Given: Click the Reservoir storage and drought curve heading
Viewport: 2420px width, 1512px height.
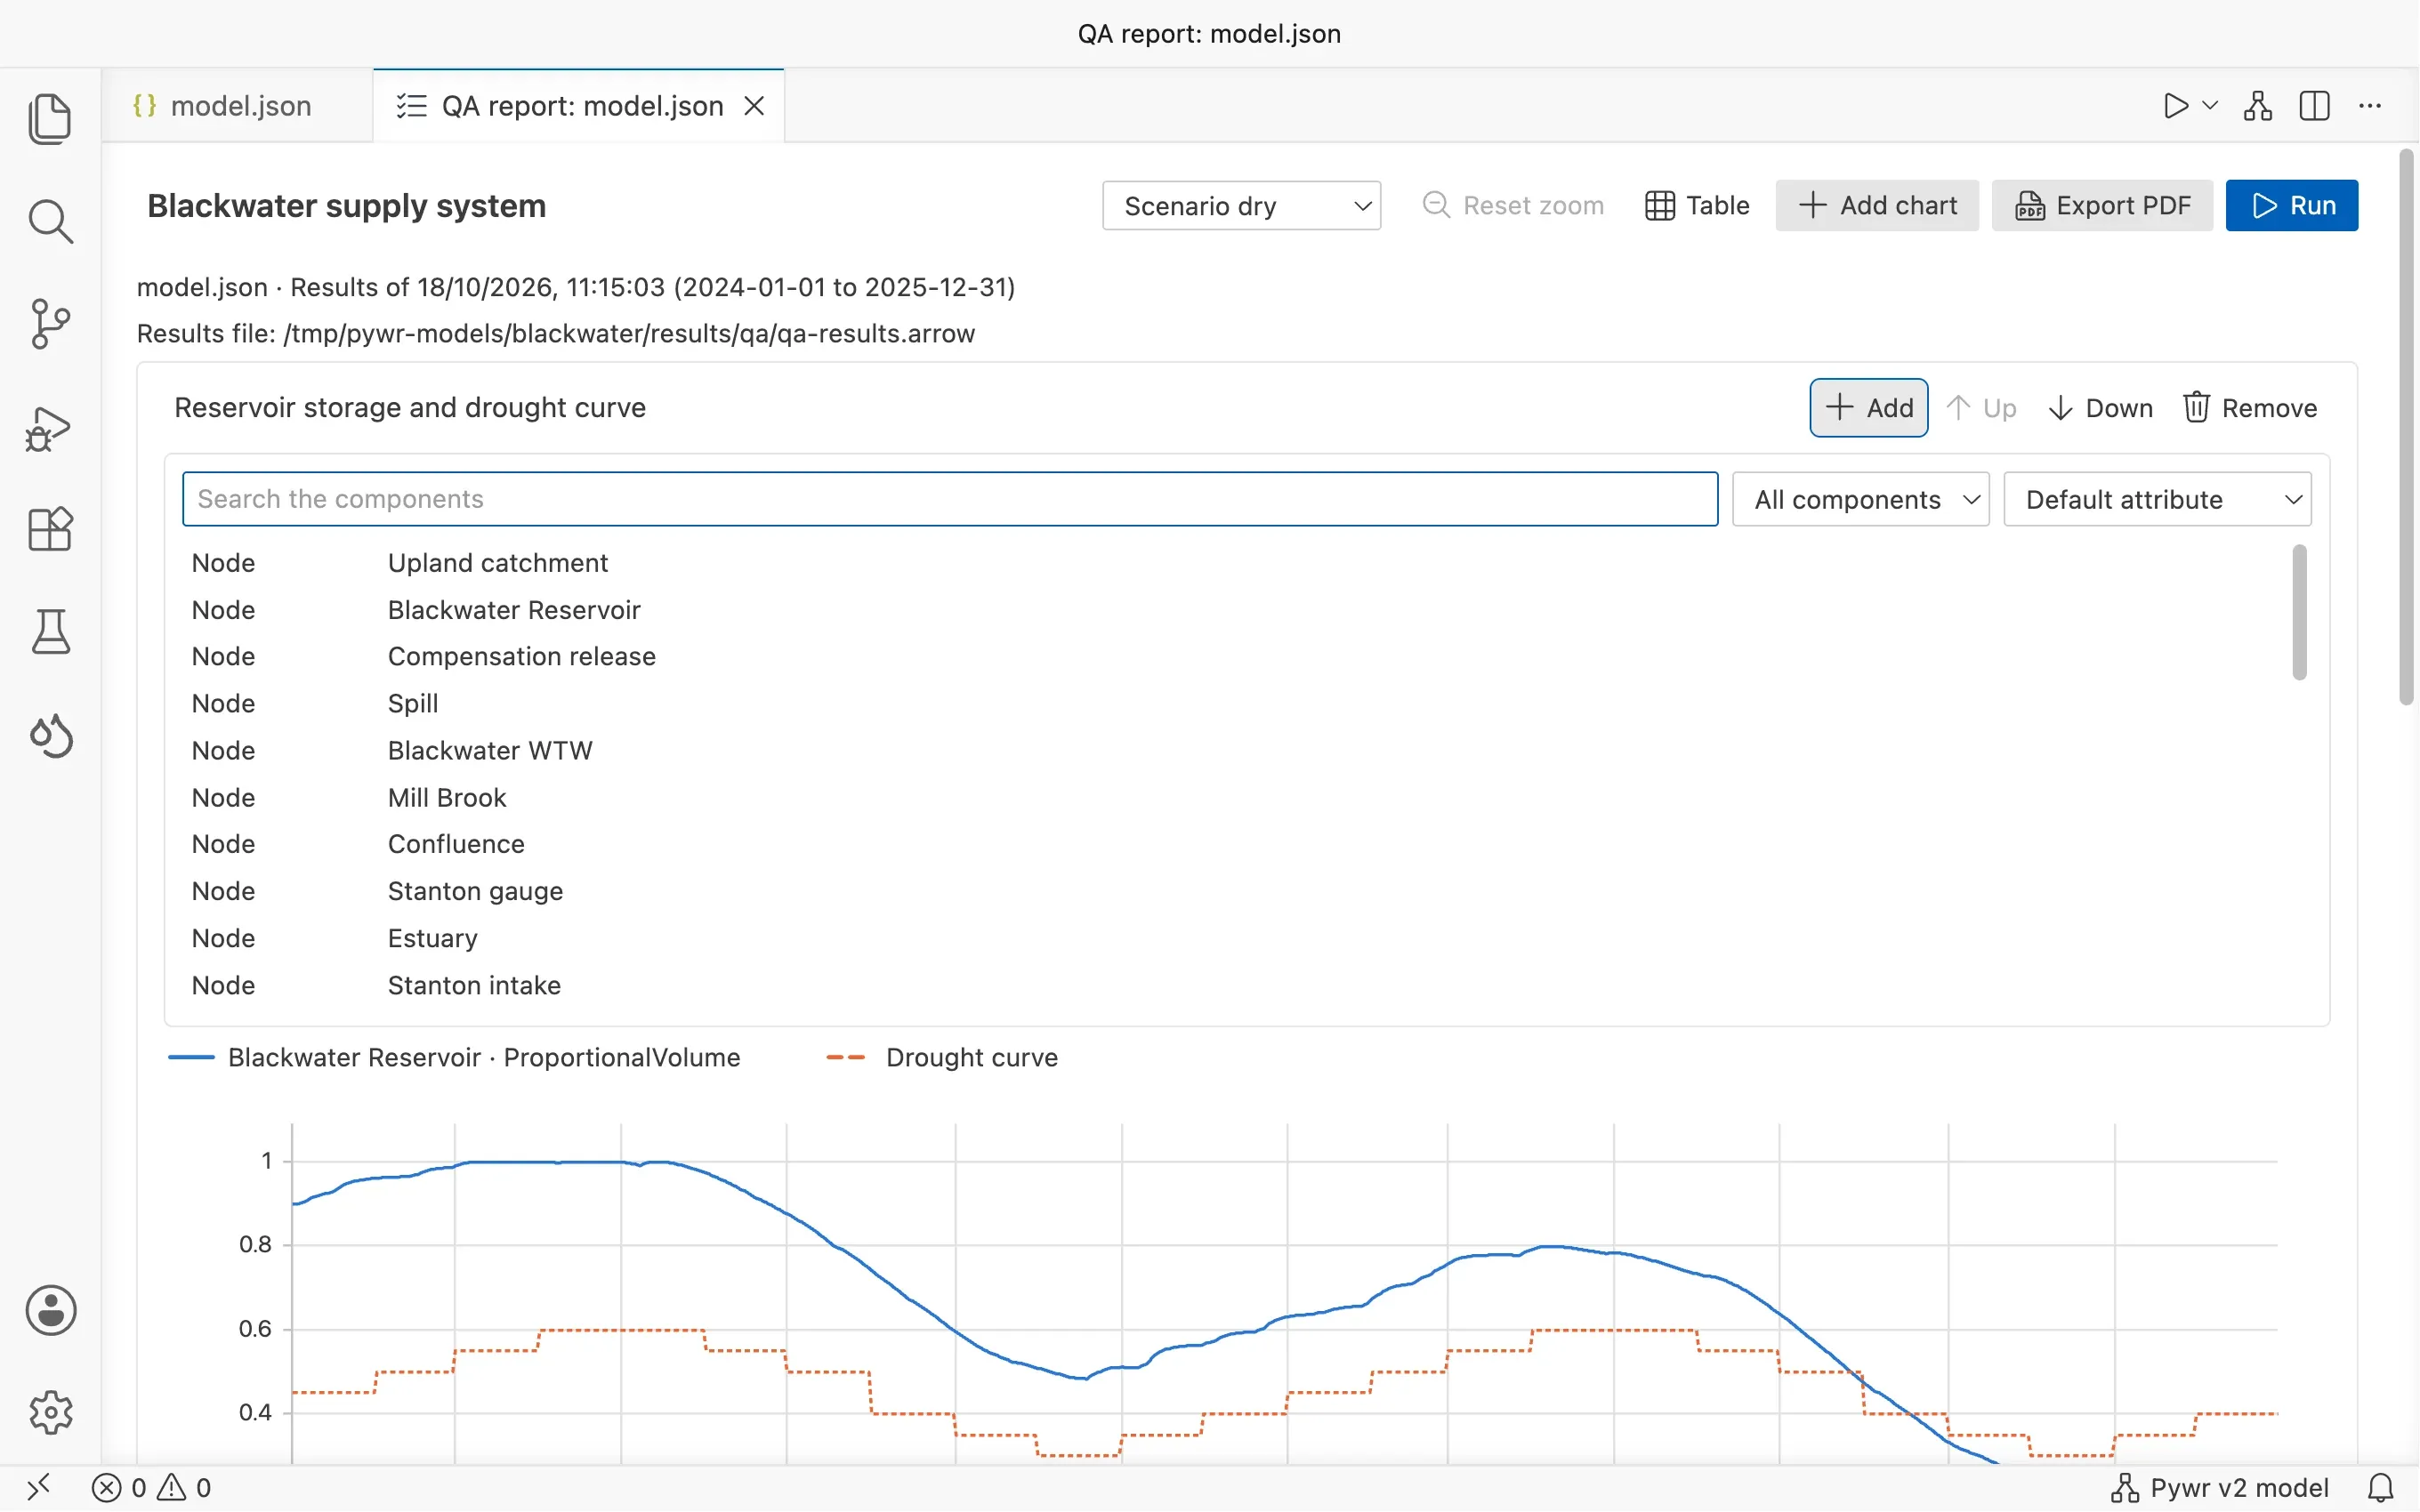Looking at the screenshot, I should (x=410, y=408).
